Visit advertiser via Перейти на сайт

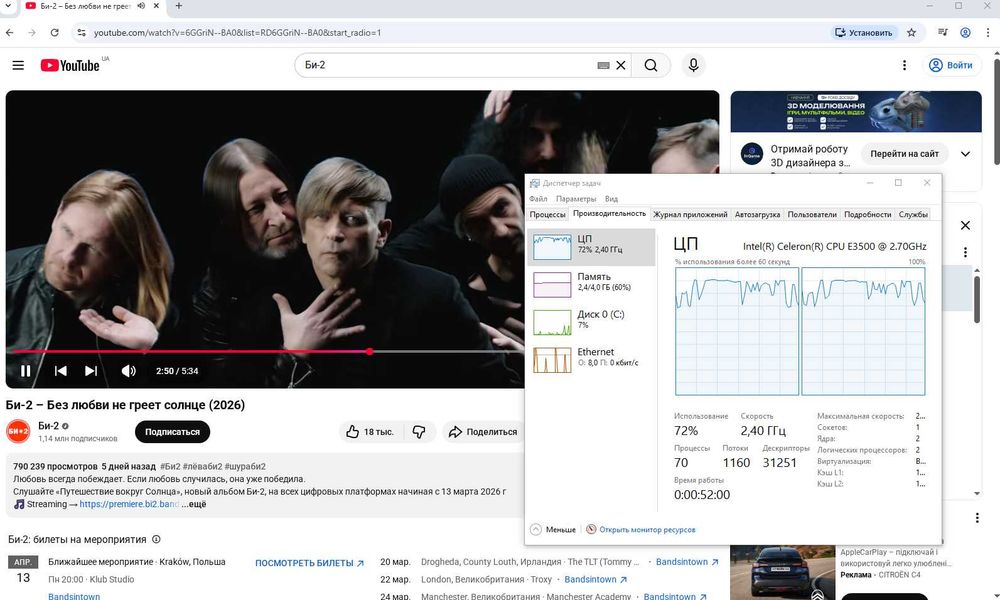coord(904,154)
